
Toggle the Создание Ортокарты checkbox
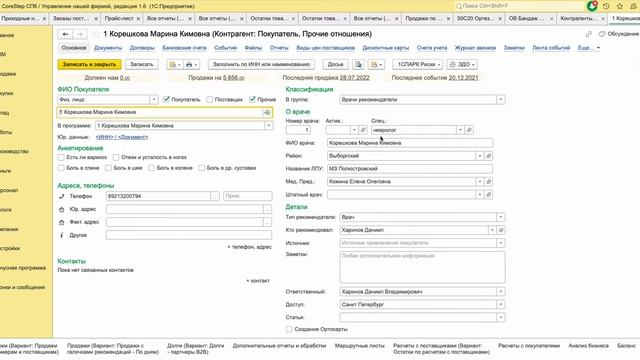point(289,329)
